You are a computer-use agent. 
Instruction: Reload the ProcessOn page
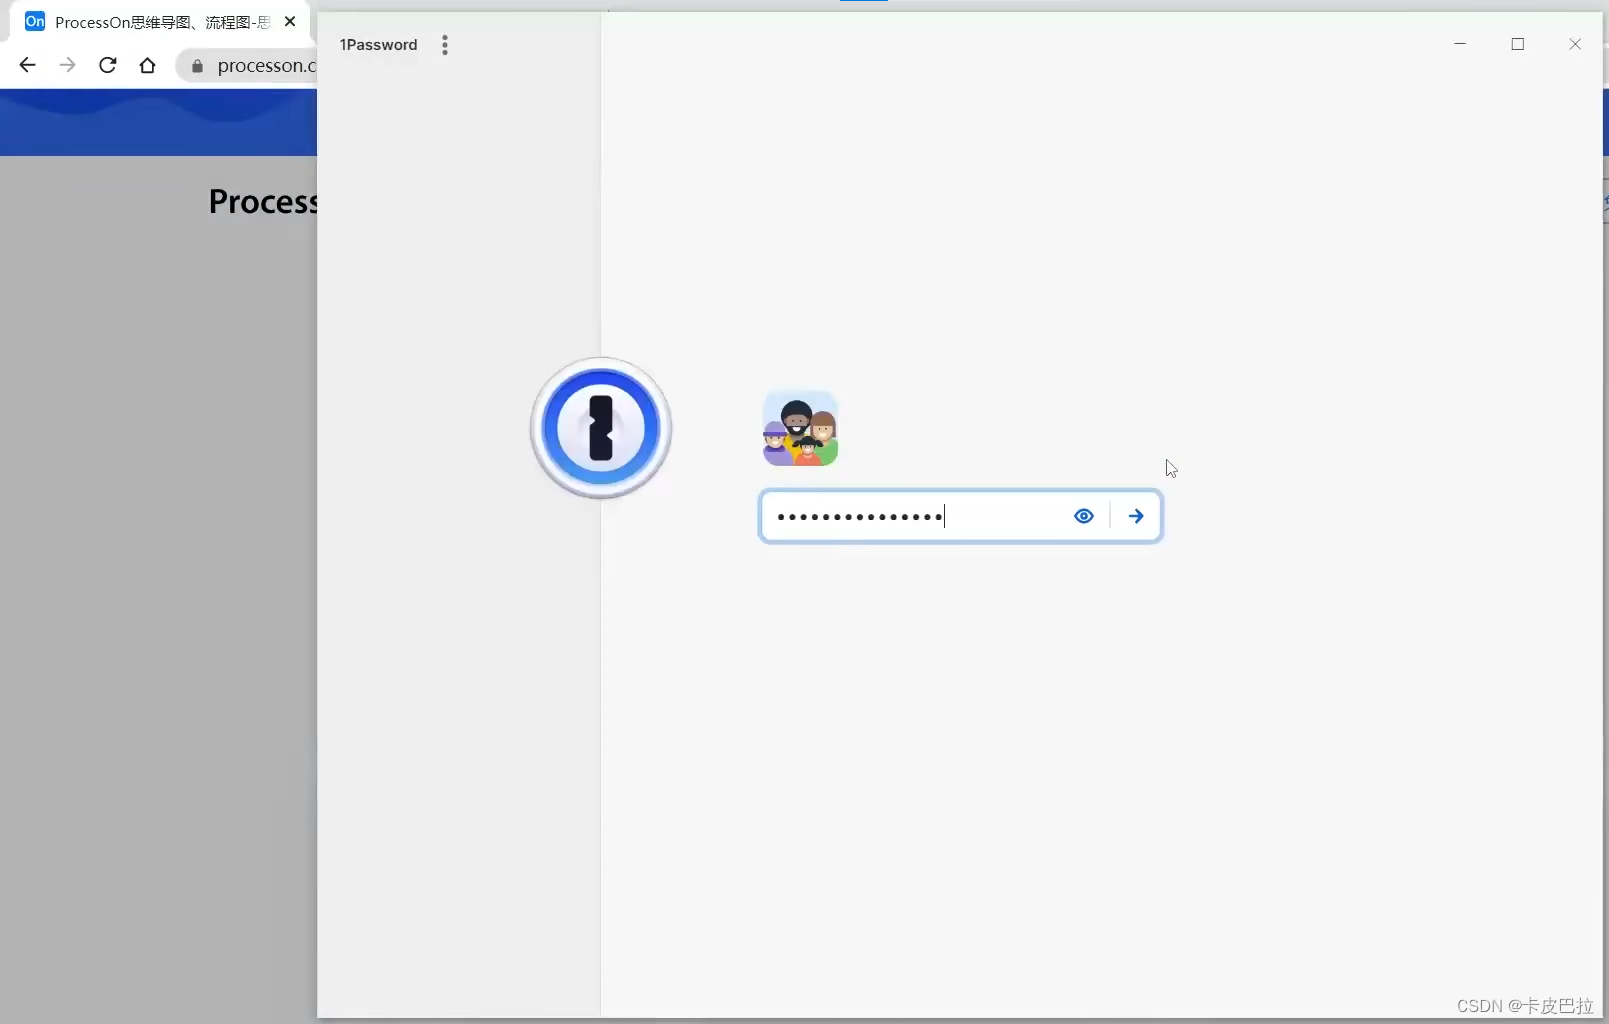click(108, 65)
